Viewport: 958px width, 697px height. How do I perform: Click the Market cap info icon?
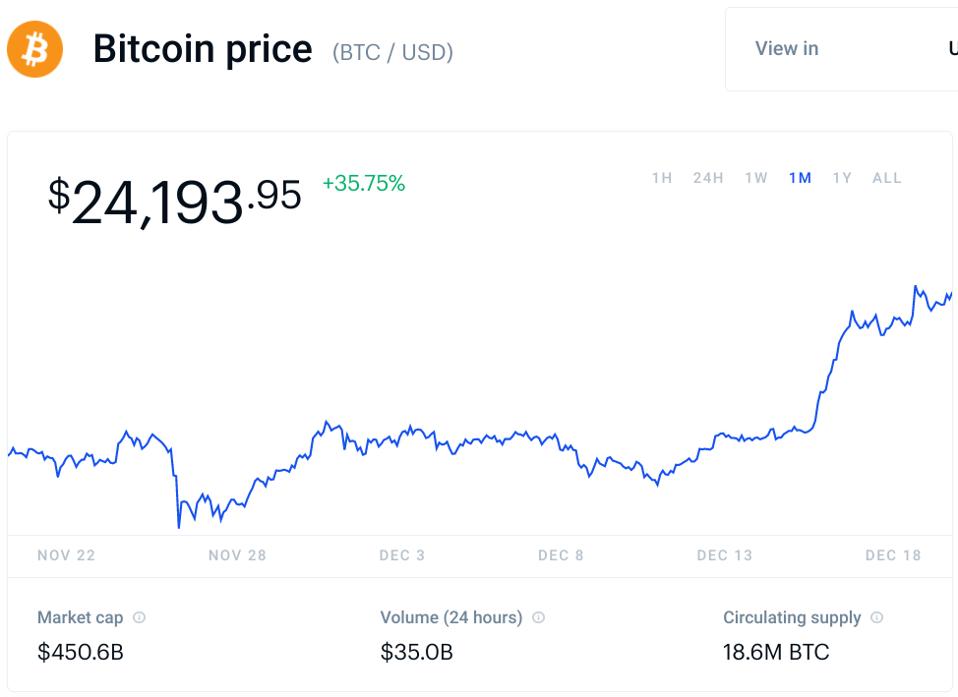coord(139,618)
